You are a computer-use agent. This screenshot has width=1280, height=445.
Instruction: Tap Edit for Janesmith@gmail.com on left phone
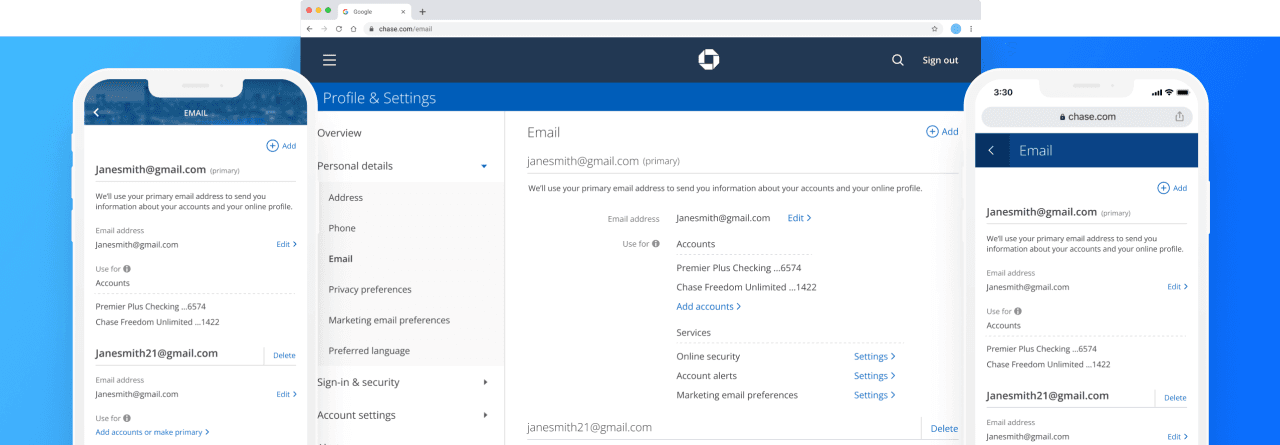pyautogui.click(x=286, y=244)
